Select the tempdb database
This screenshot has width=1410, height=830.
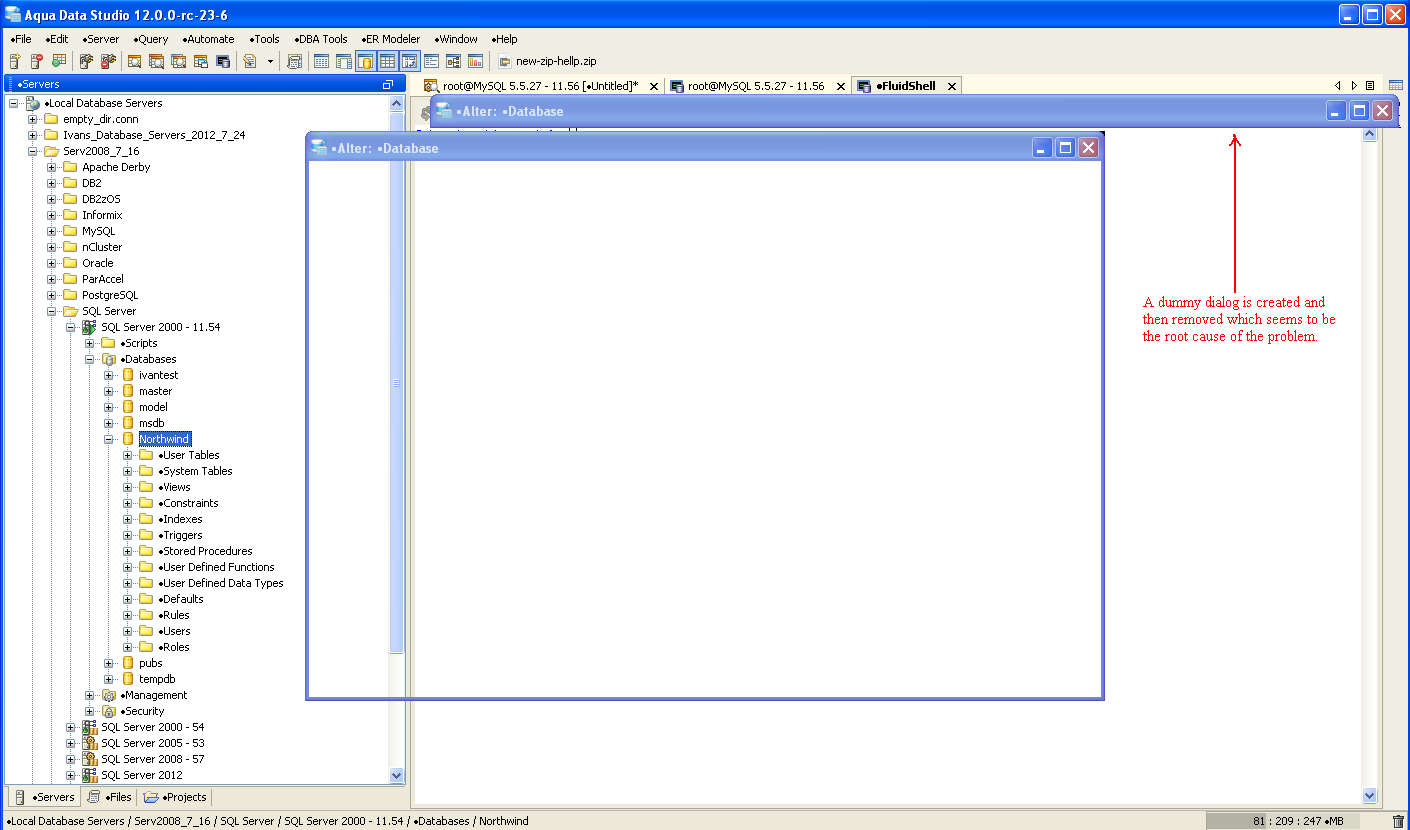pyautogui.click(x=158, y=679)
